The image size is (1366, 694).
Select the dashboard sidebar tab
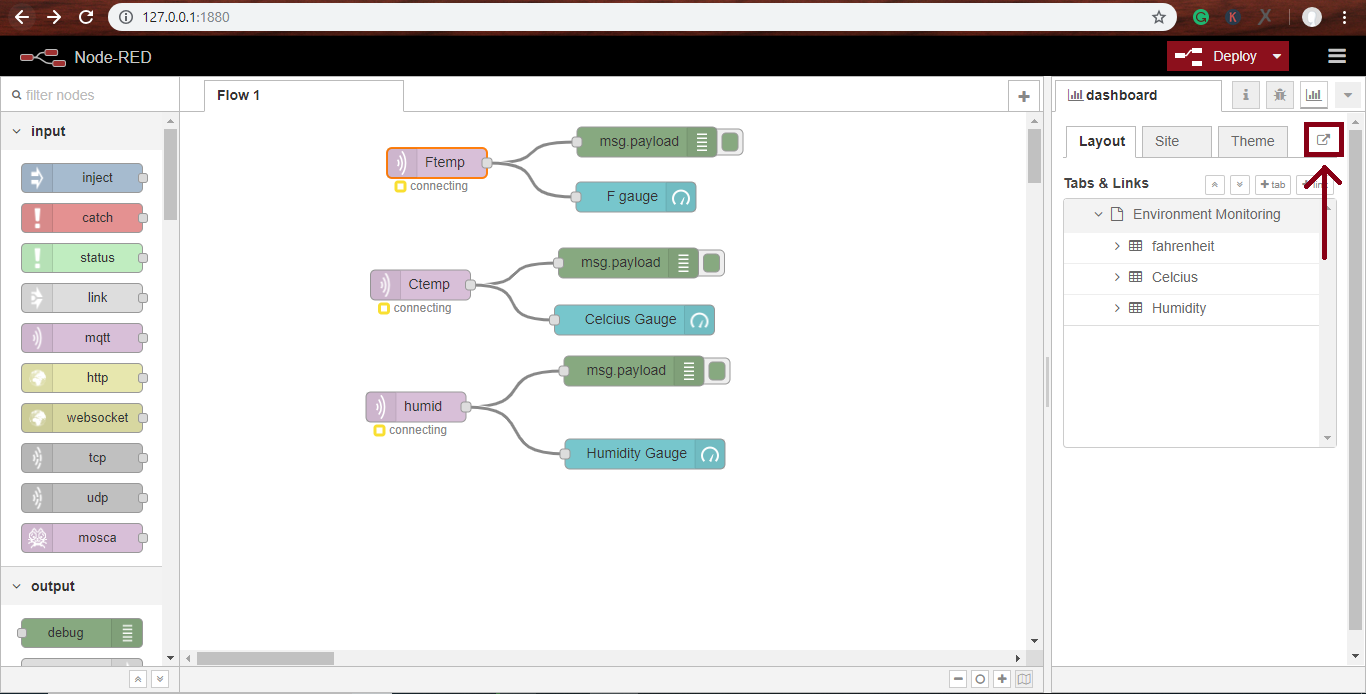(x=1138, y=96)
